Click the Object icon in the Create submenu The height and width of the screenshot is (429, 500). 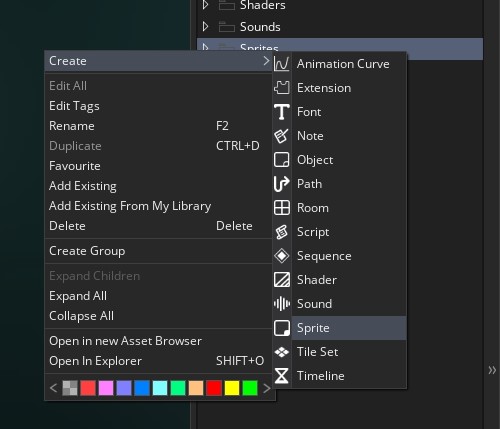(282, 160)
